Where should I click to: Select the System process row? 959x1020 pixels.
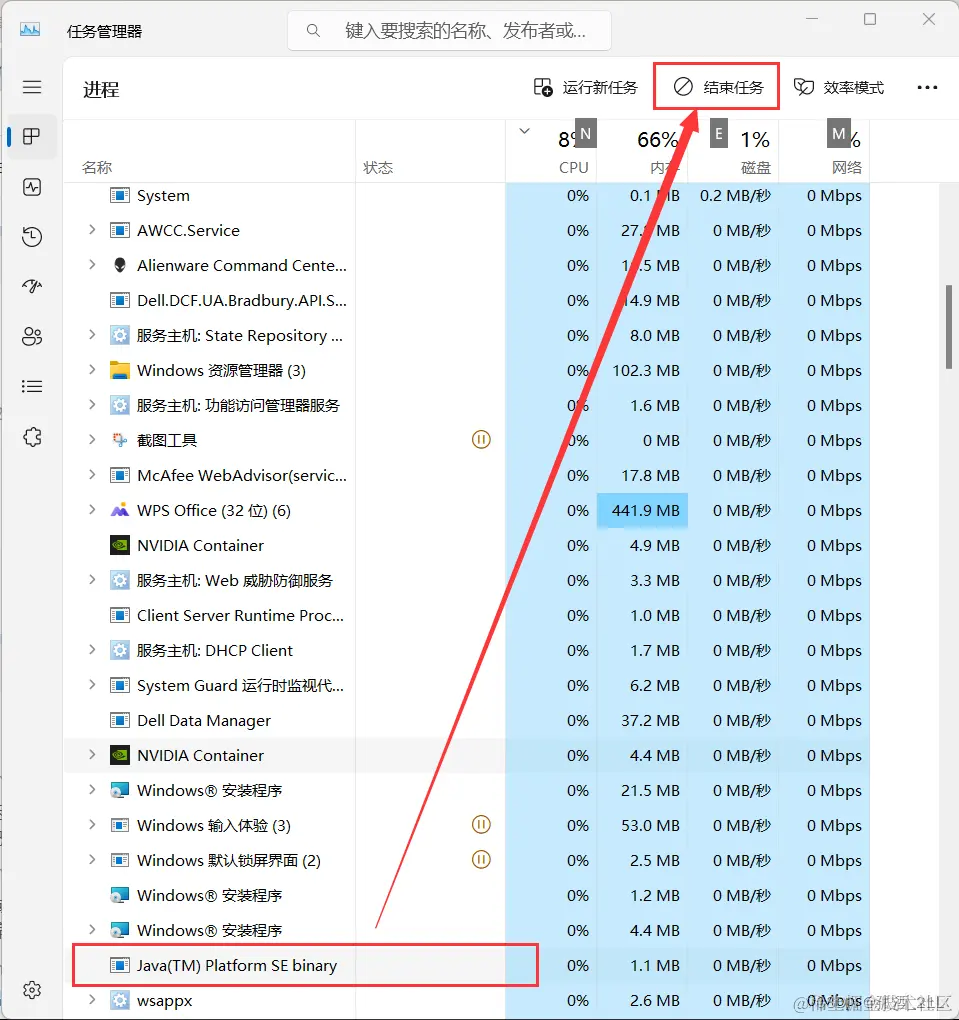coord(466,195)
